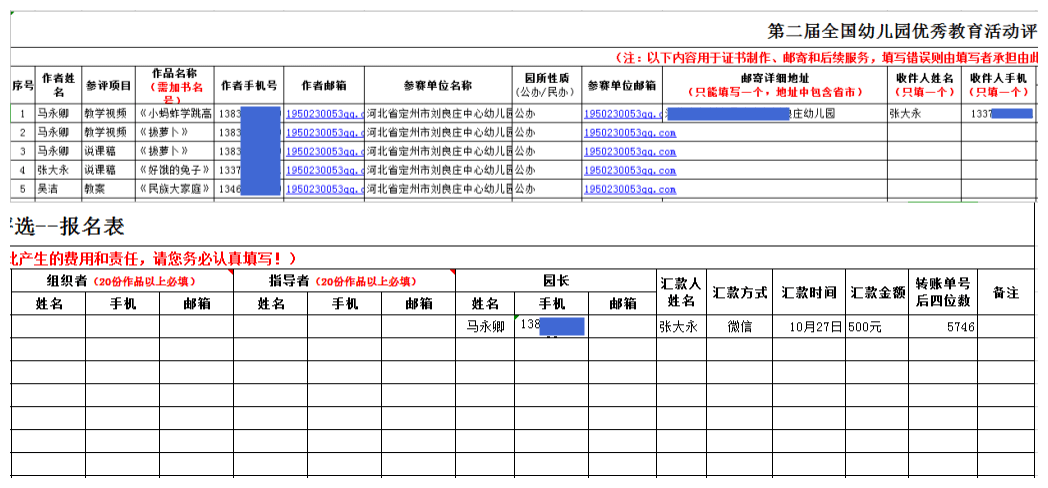This screenshot has height=488, width=1048.
Task: Select the 备注 header cell
Action: 1006,292
